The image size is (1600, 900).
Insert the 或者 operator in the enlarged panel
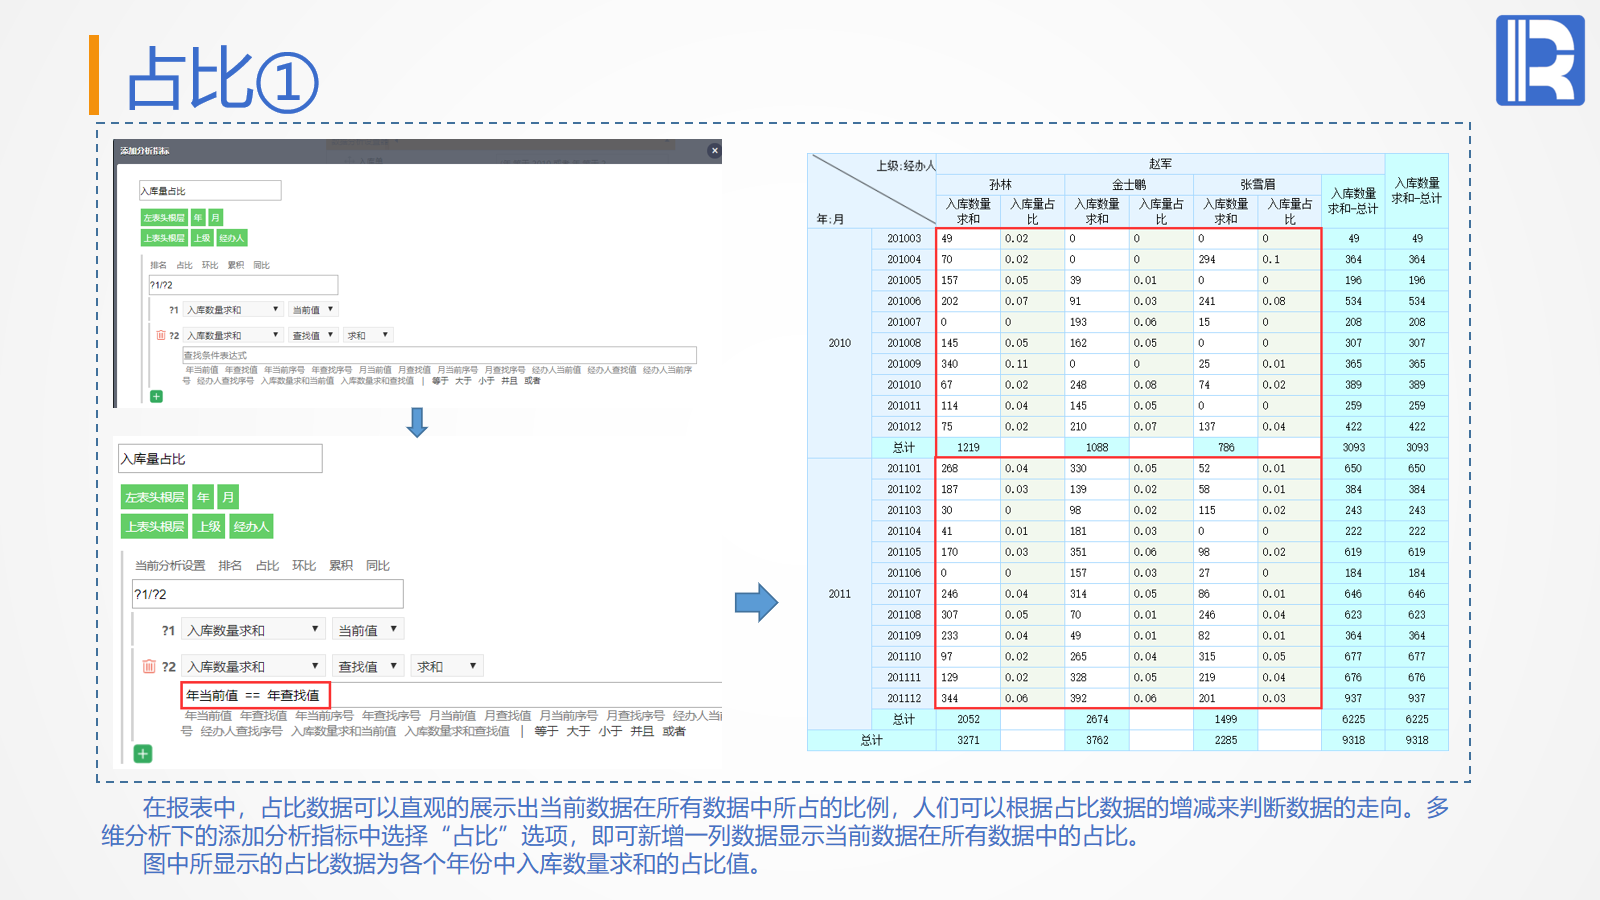[674, 731]
